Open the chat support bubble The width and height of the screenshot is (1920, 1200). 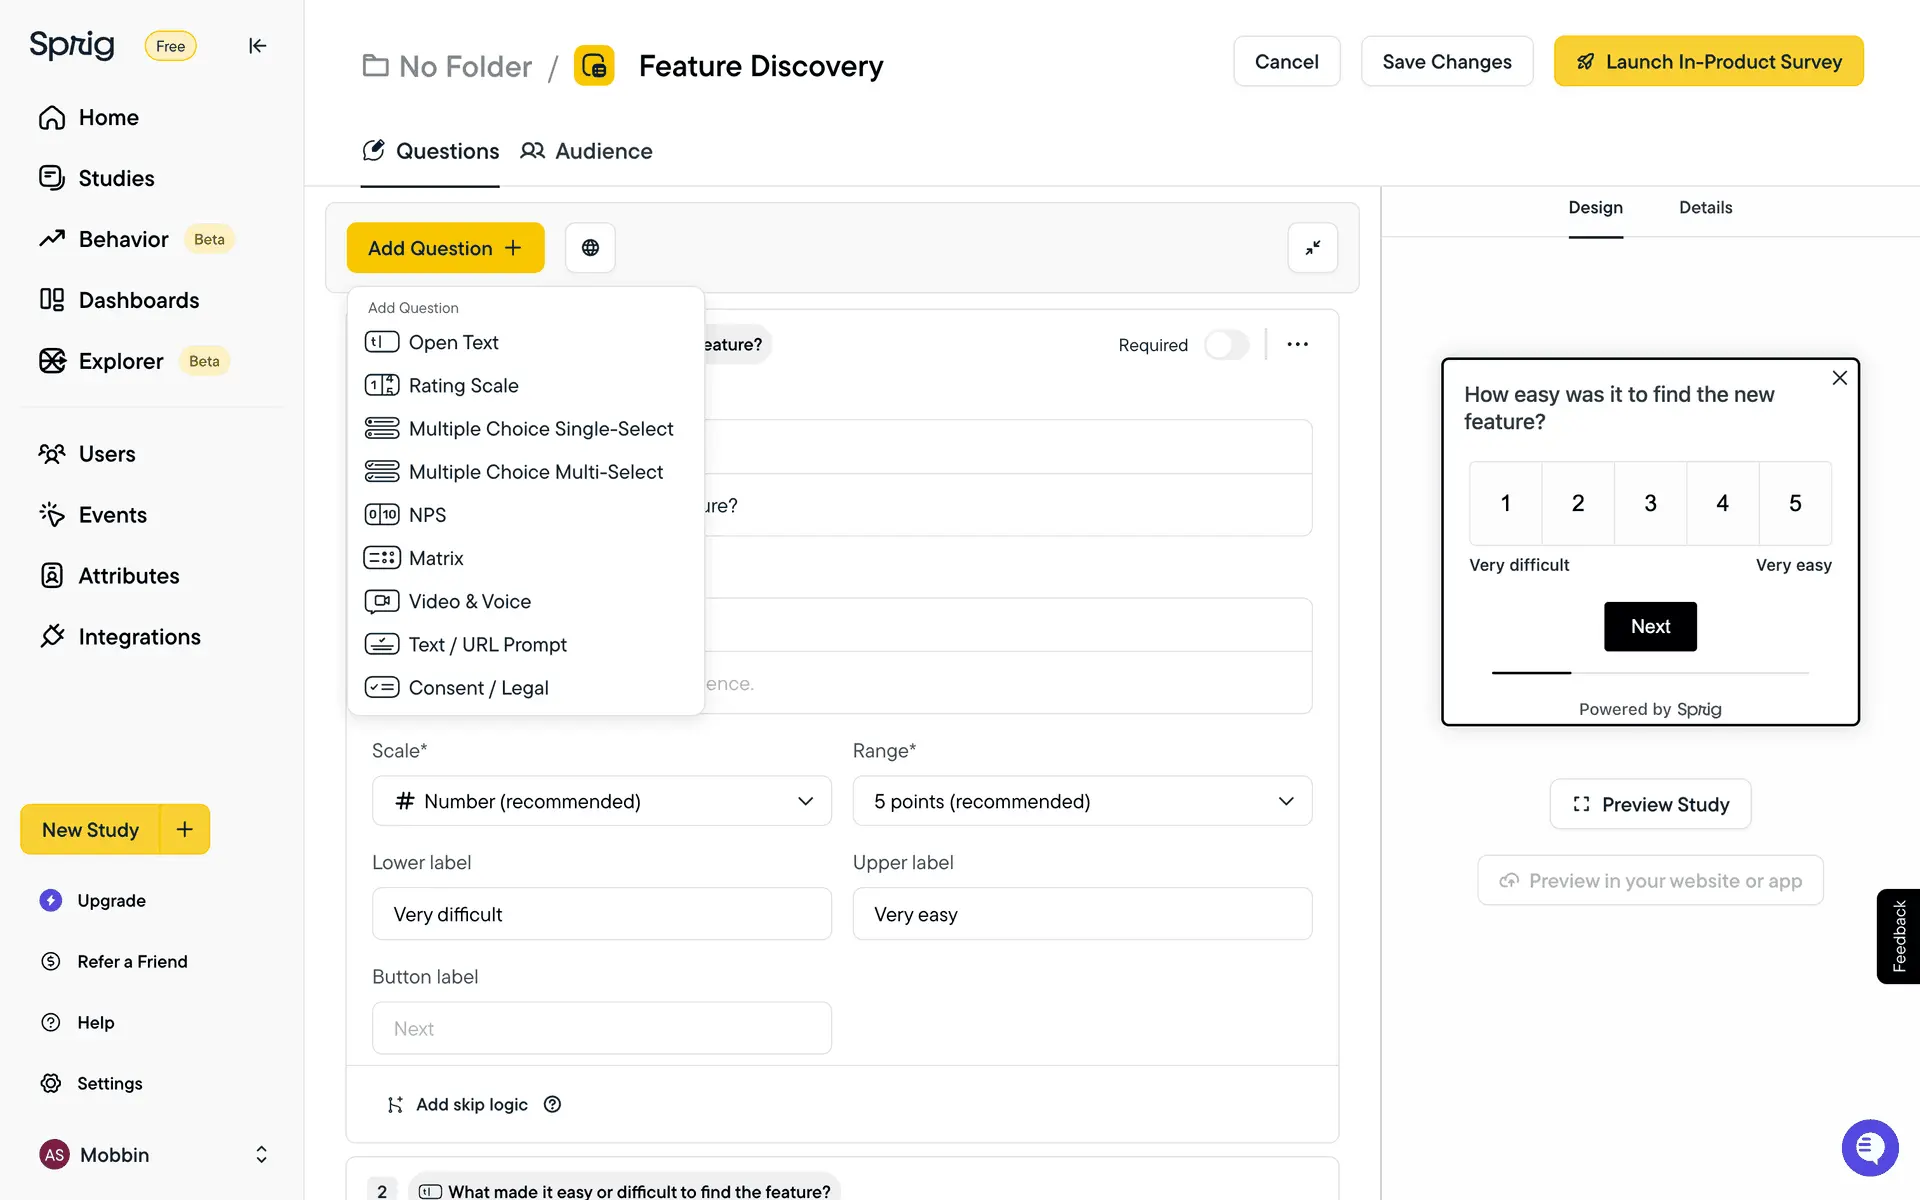[x=1869, y=1147]
